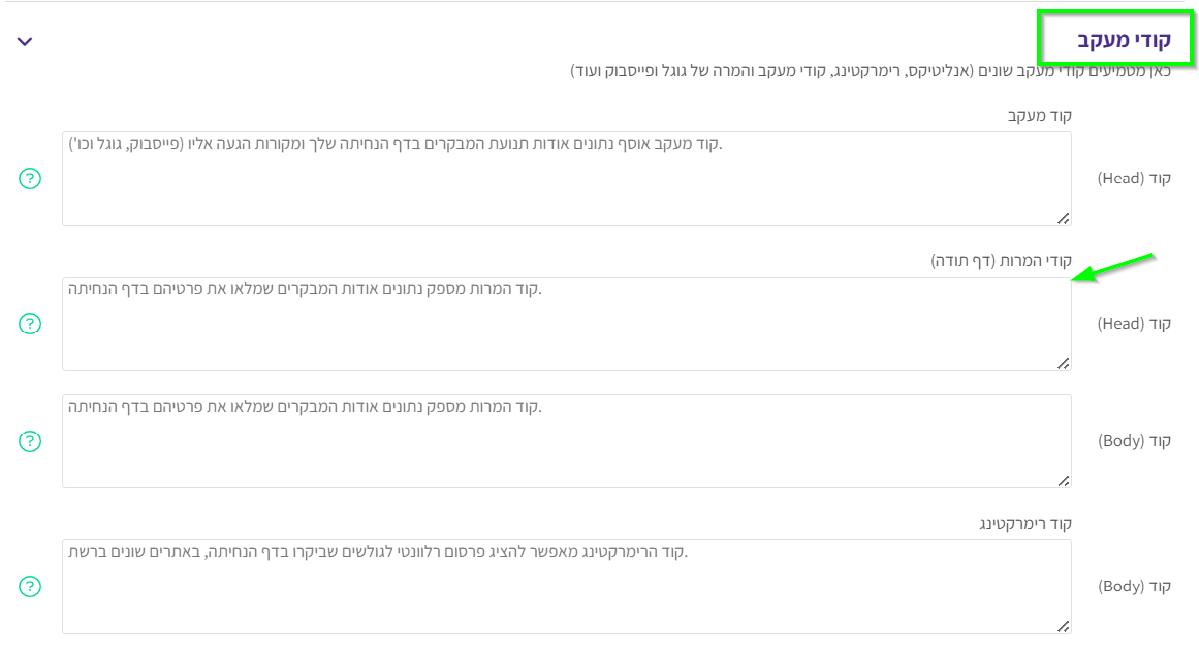This screenshot has height=663, width=1199.
Task: Grab resize handle of conversion Head textarea
Action: pyautogui.click(x=1063, y=363)
